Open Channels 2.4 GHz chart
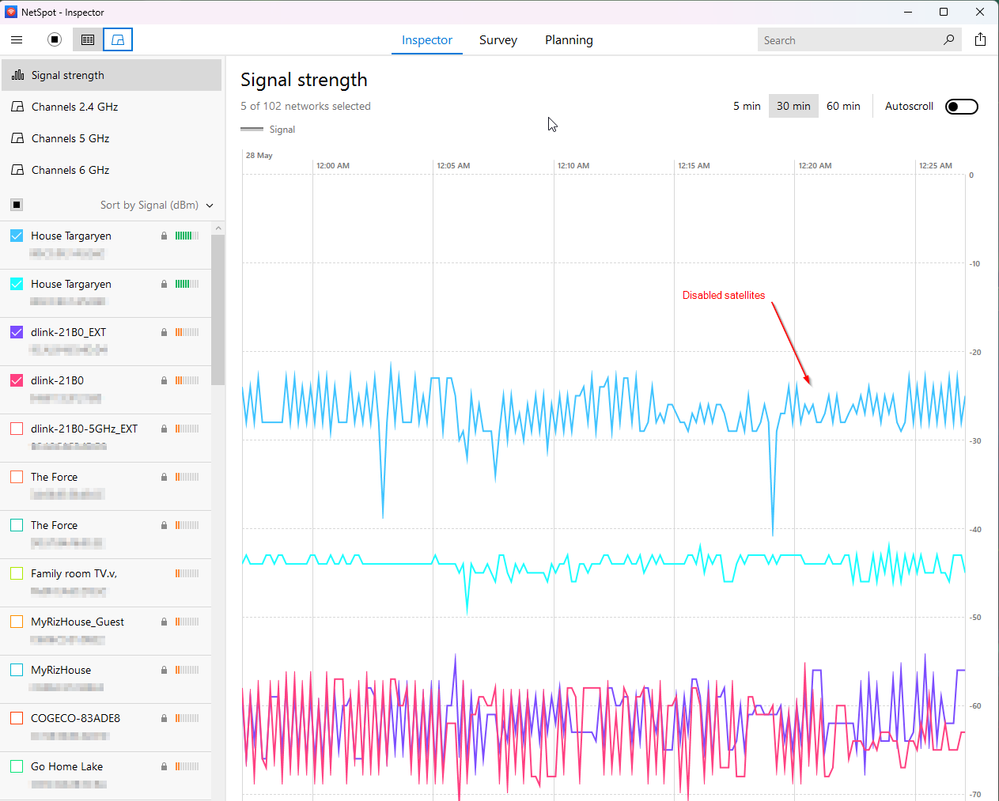Screen dimensions: 999x801 point(74,107)
